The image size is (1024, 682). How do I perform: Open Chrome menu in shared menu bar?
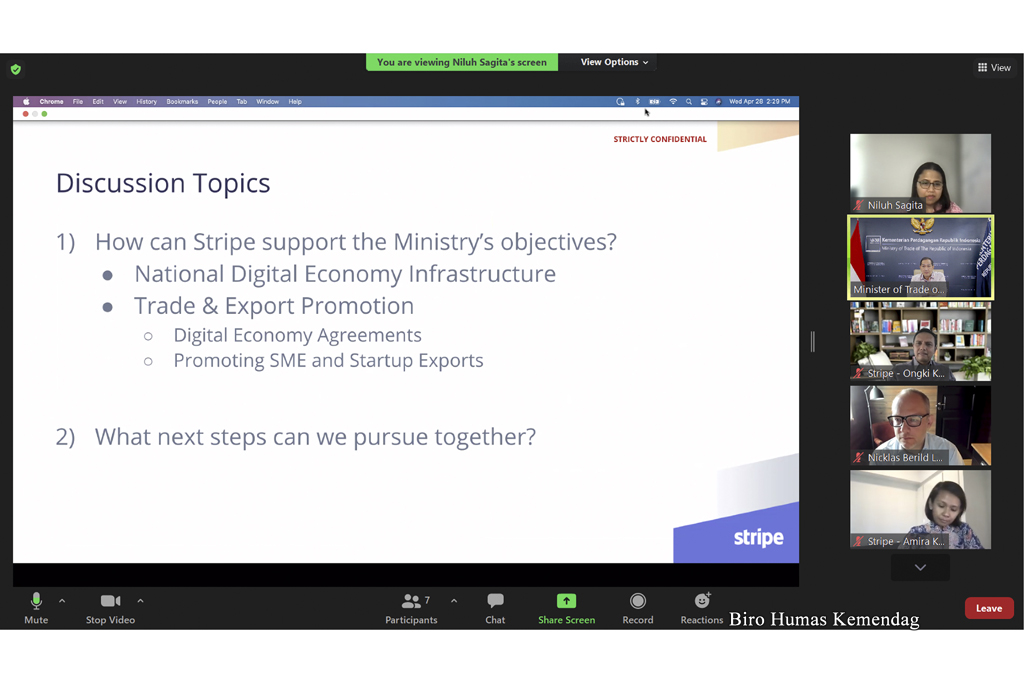[x=51, y=102]
